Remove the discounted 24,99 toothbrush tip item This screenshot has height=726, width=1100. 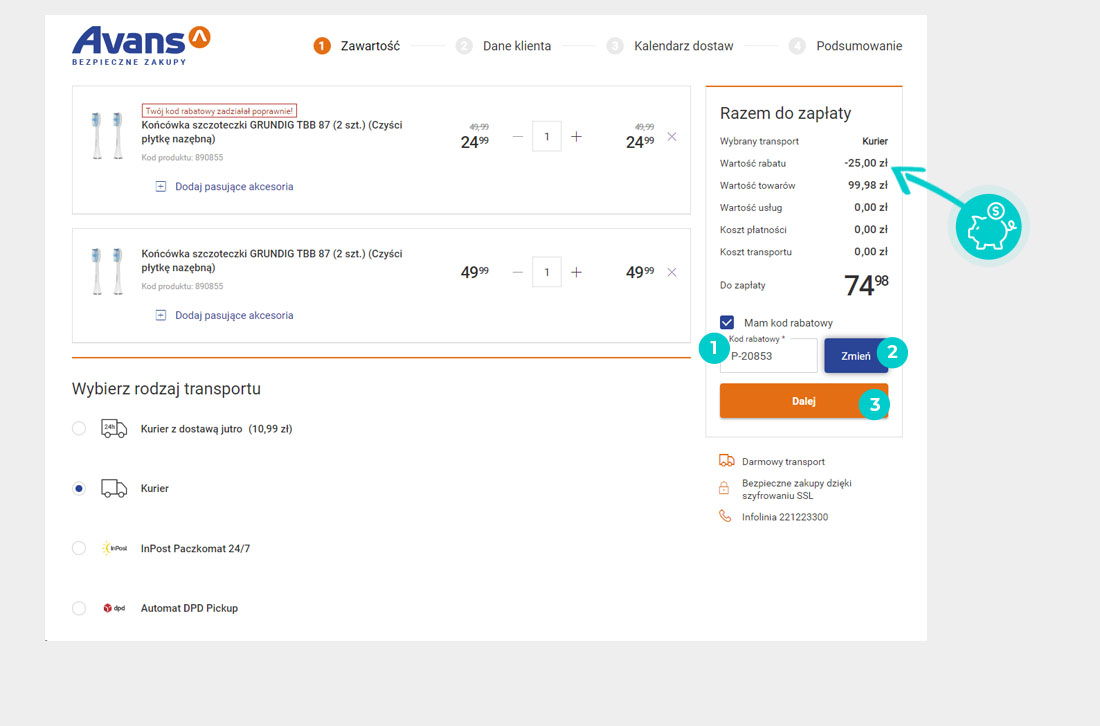tap(672, 137)
